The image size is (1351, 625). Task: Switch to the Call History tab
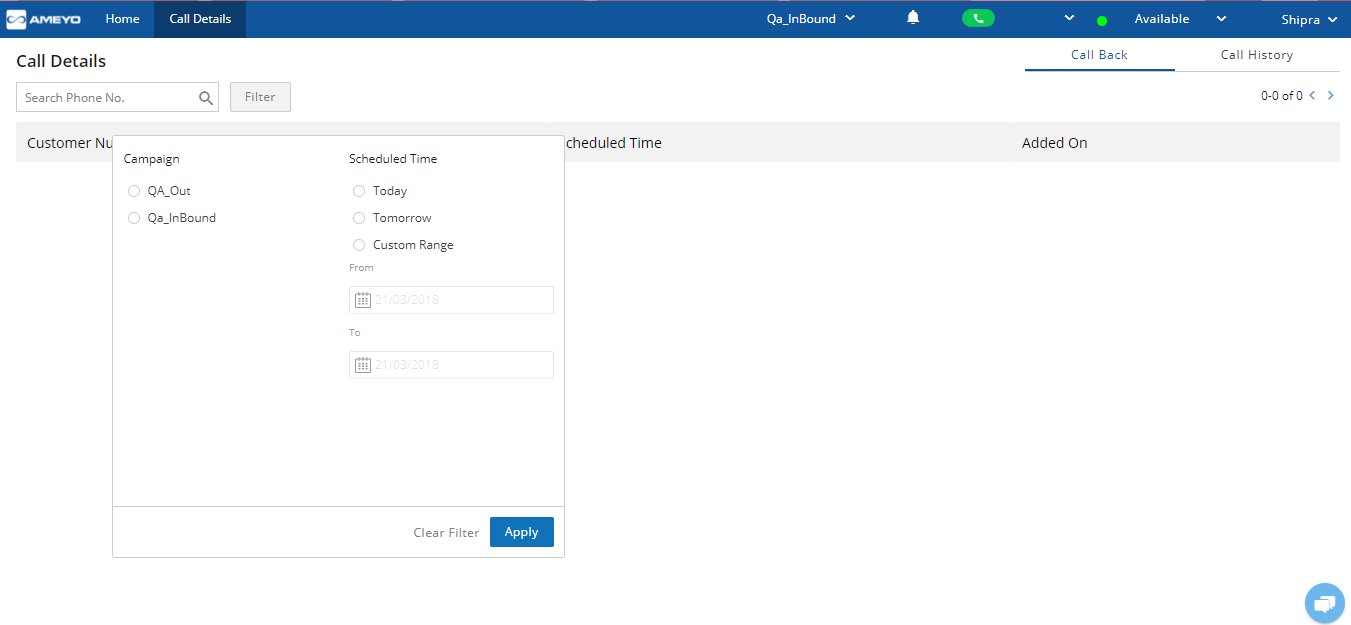[1256, 55]
